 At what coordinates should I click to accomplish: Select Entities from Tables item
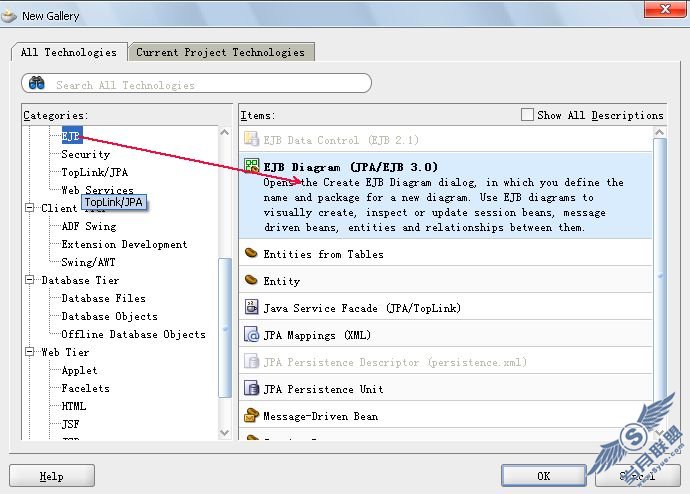pos(445,254)
